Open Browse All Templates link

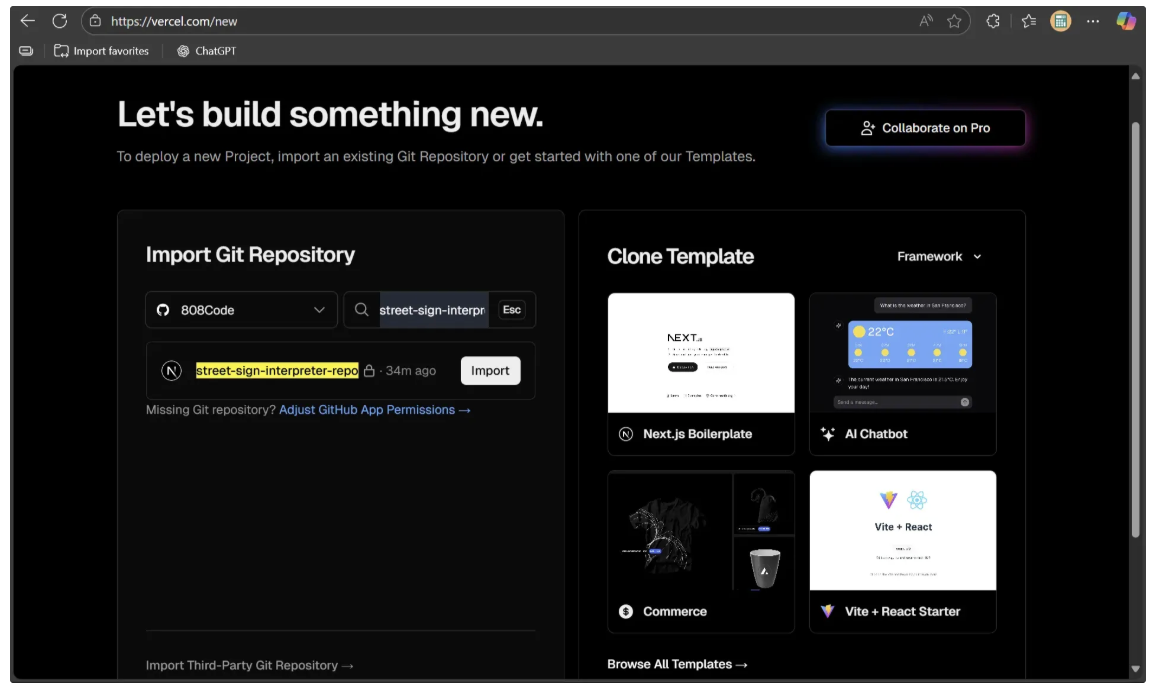pyautogui.click(x=677, y=664)
